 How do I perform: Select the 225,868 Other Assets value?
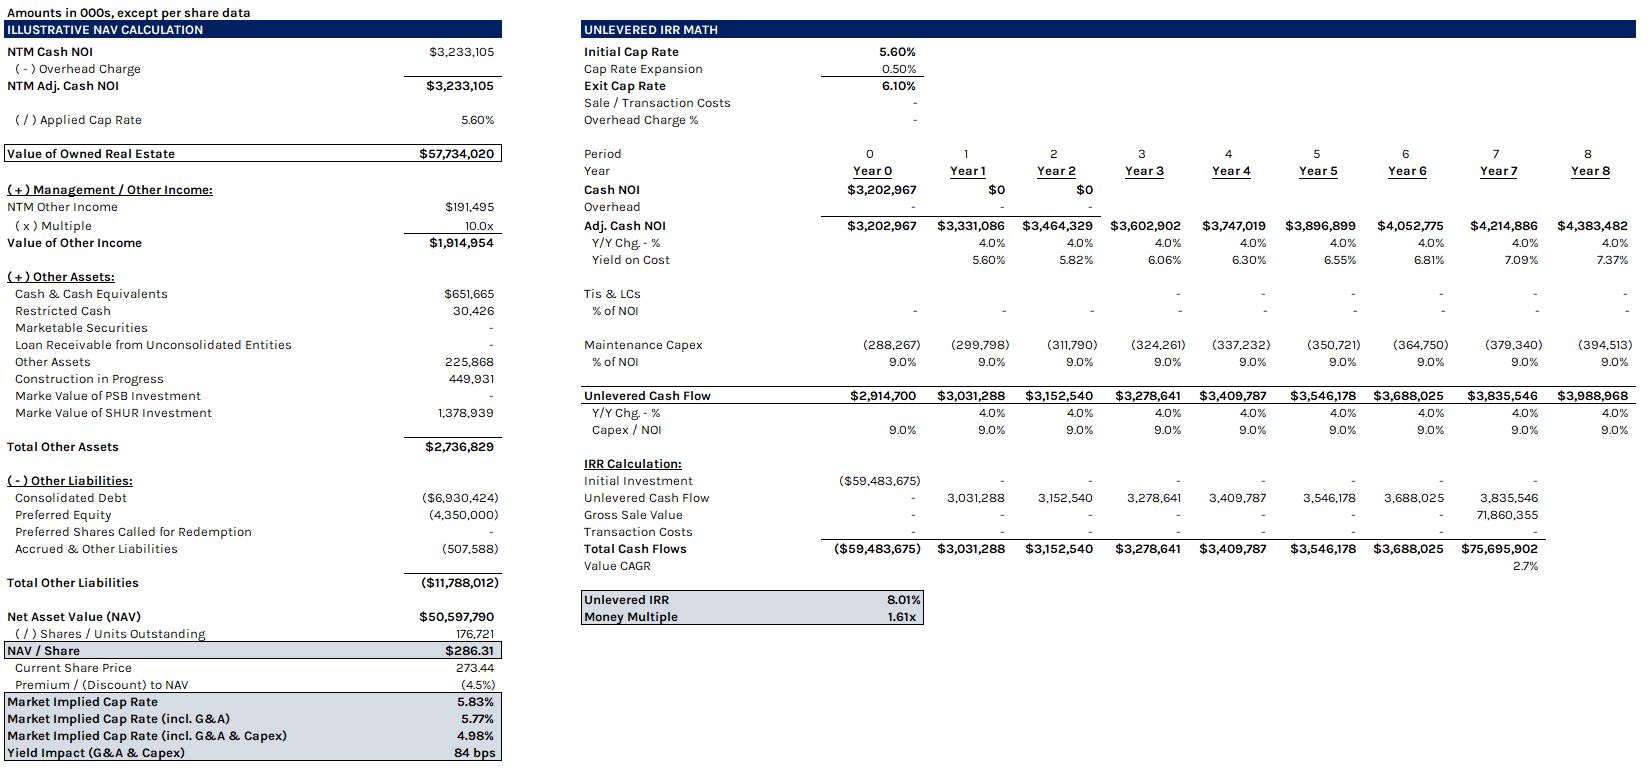click(469, 362)
